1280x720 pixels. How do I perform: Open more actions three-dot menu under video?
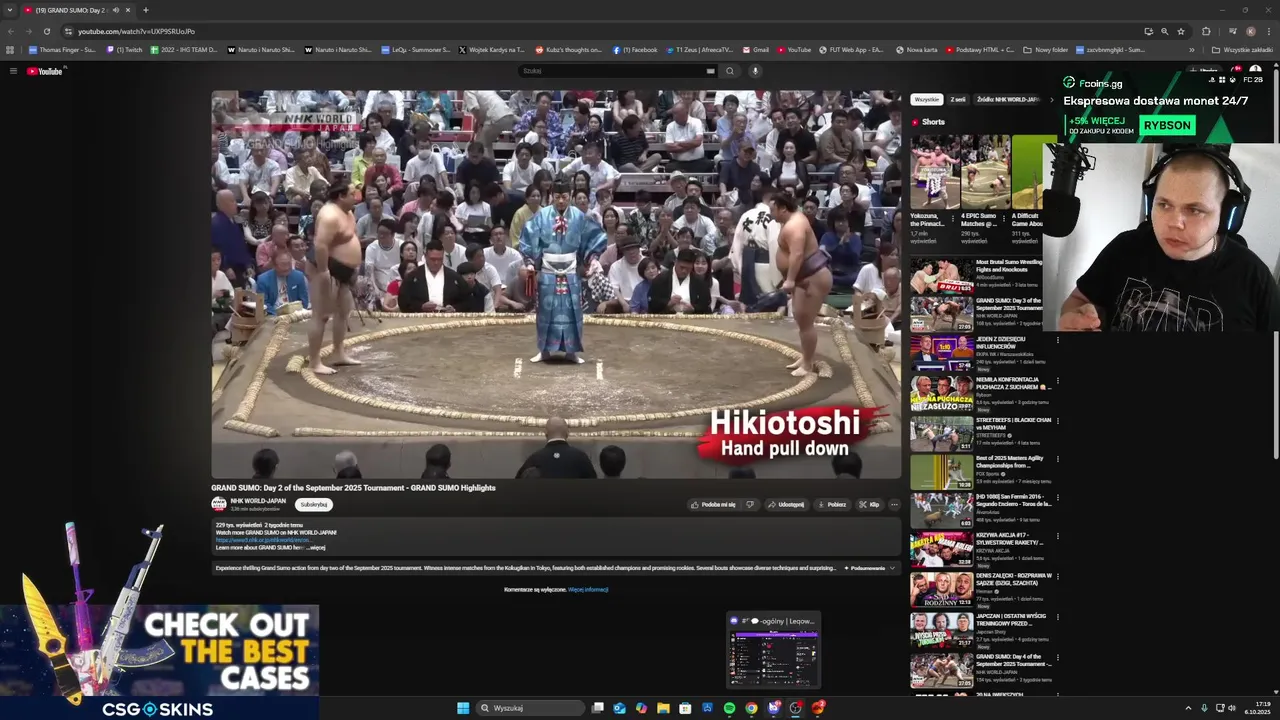(894, 504)
